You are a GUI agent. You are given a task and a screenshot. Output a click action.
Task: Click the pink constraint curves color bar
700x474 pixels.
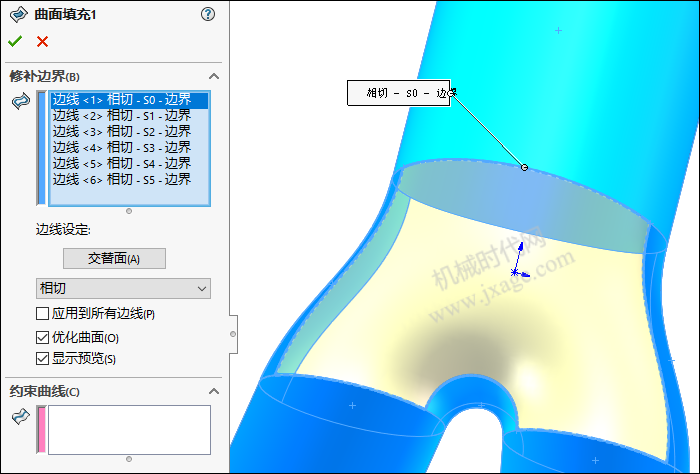point(42,429)
